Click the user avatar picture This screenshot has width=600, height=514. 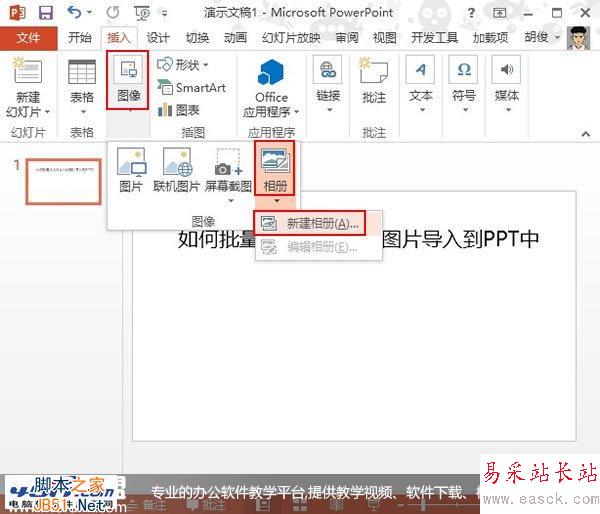click(x=578, y=38)
